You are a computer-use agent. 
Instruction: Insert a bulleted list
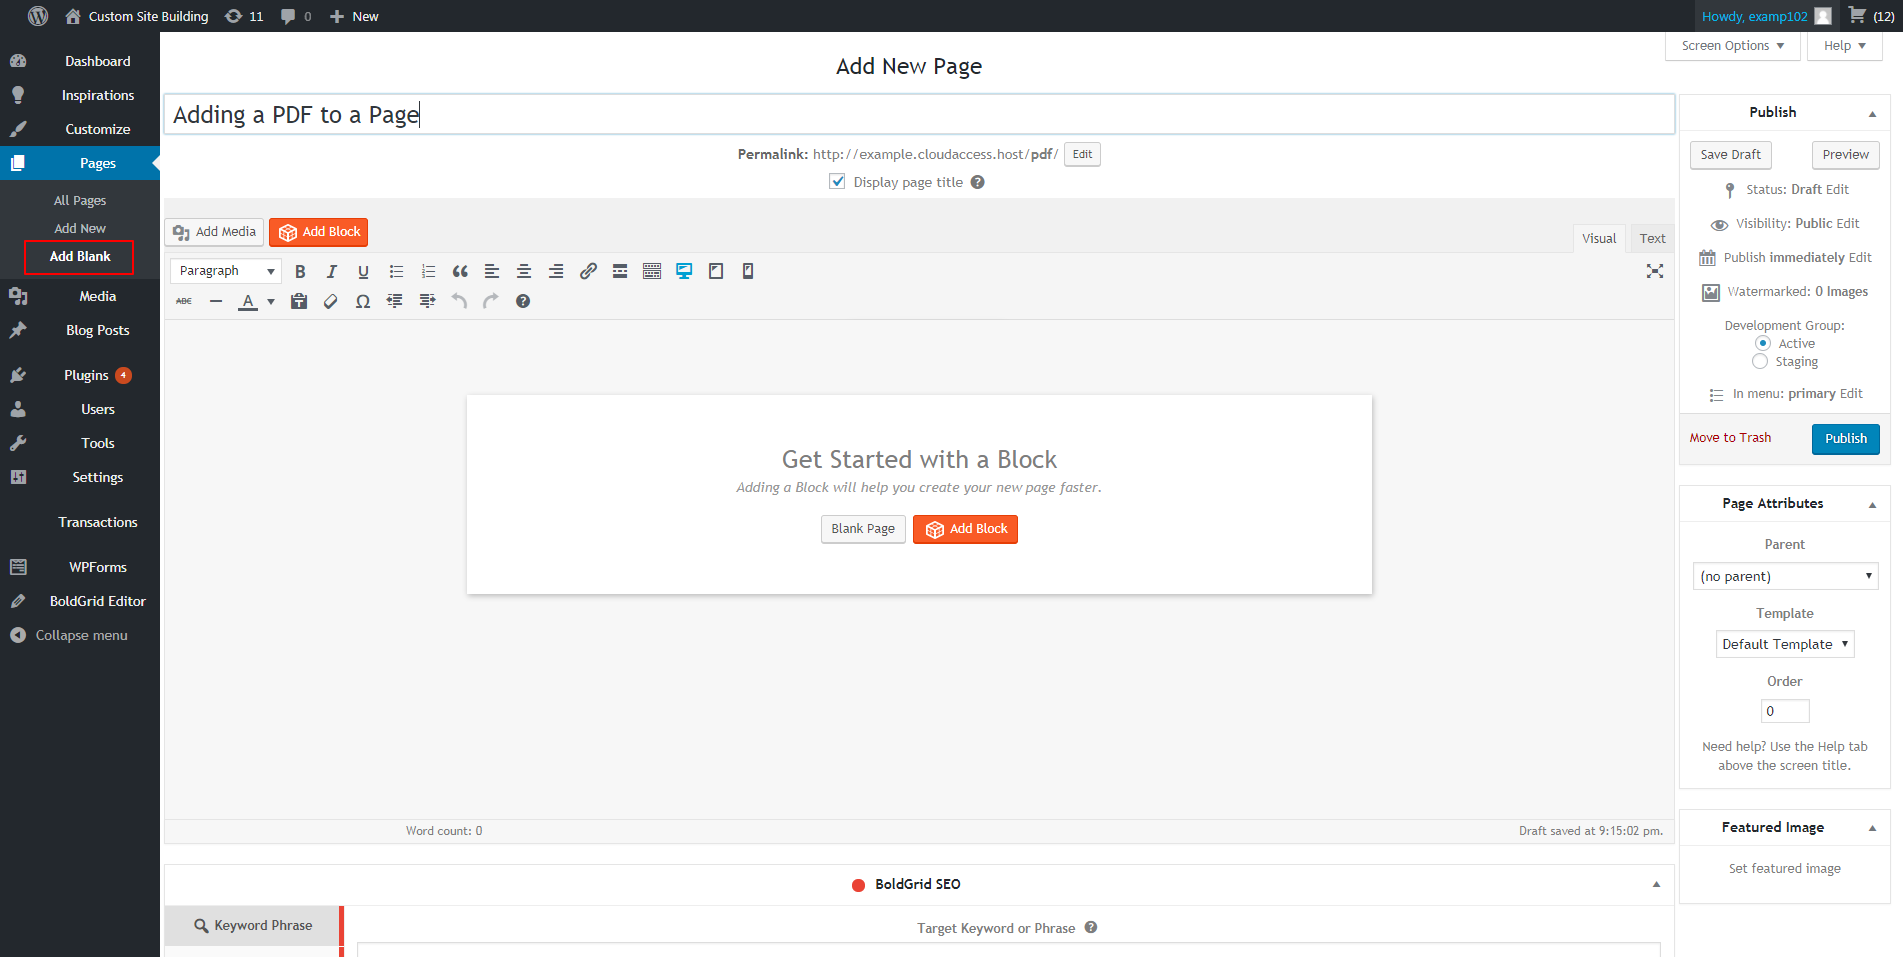(396, 271)
